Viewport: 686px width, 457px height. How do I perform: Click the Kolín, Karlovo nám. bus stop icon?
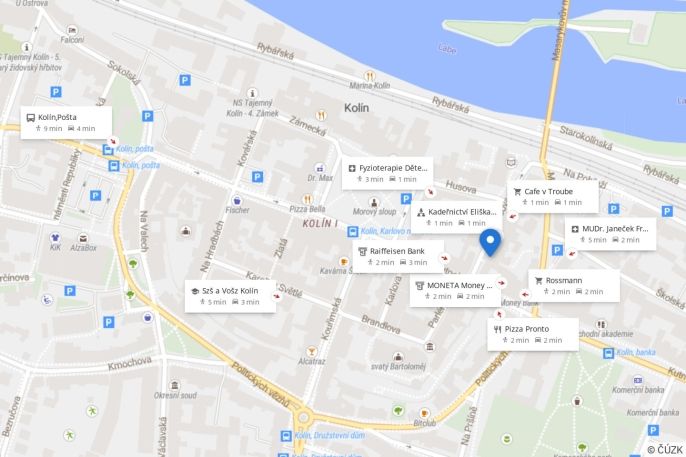coord(353,231)
